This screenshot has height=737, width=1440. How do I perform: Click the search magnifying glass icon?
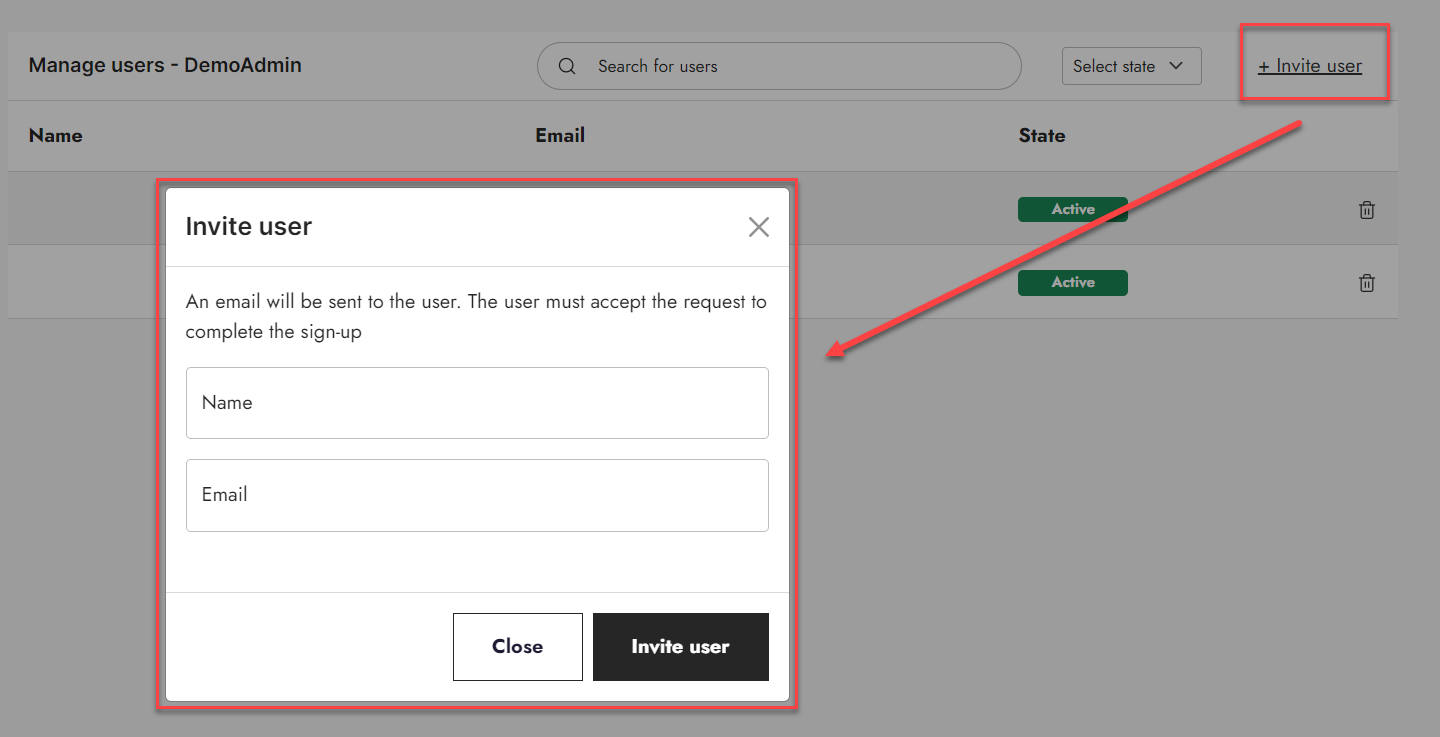pyautogui.click(x=567, y=65)
